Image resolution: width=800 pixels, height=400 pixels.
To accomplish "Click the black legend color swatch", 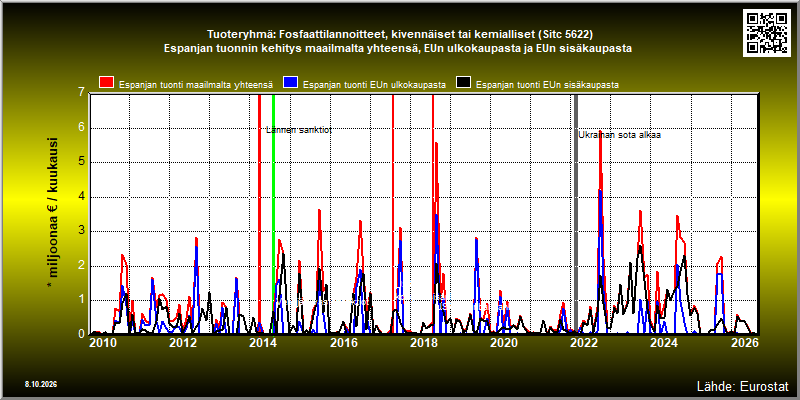I will pos(463,83).
